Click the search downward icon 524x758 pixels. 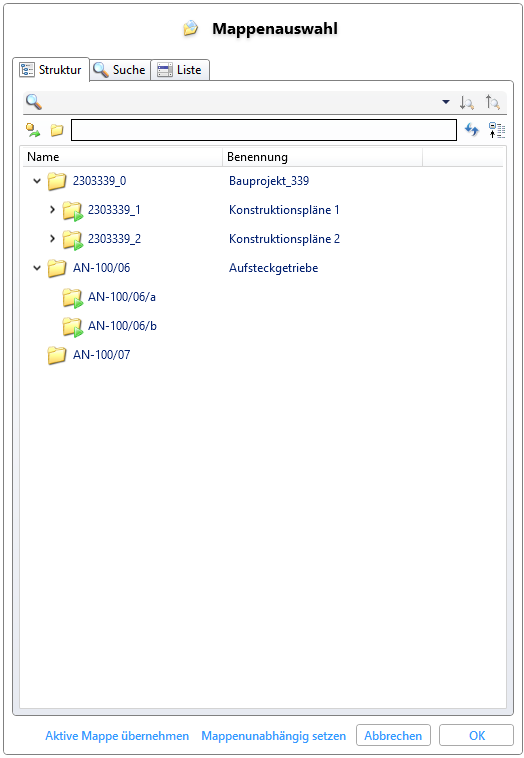click(x=466, y=102)
